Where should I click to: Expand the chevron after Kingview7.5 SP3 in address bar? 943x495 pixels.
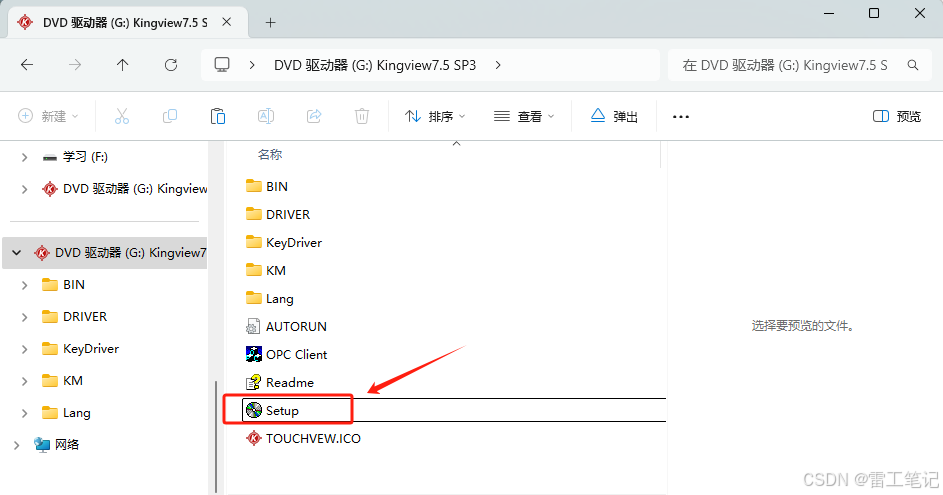[x=498, y=65]
